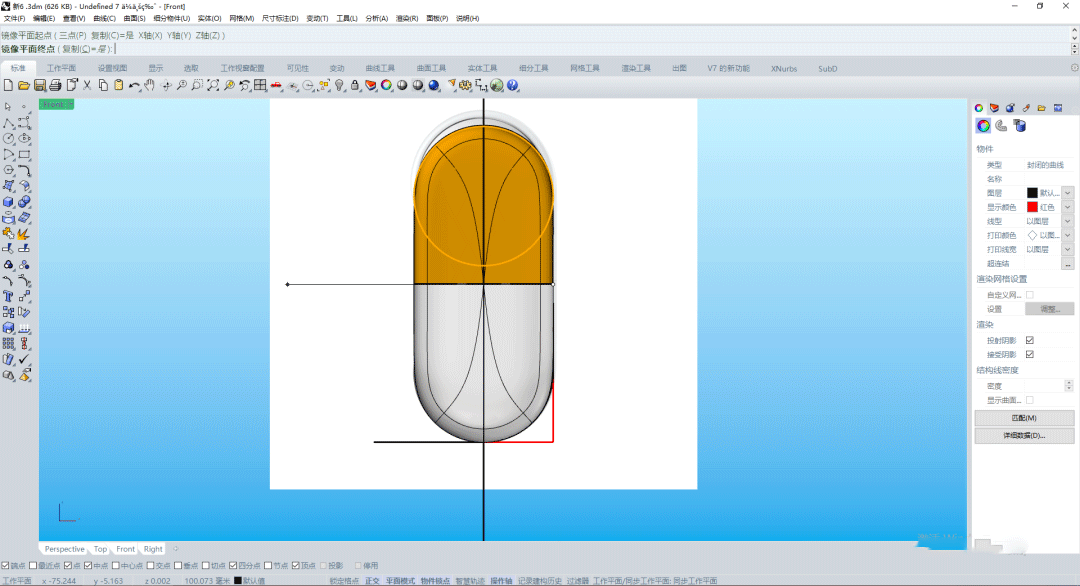The image size is (1080, 586).
Task: Expand the 图层 layer dropdown
Action: coord(1068,193)
